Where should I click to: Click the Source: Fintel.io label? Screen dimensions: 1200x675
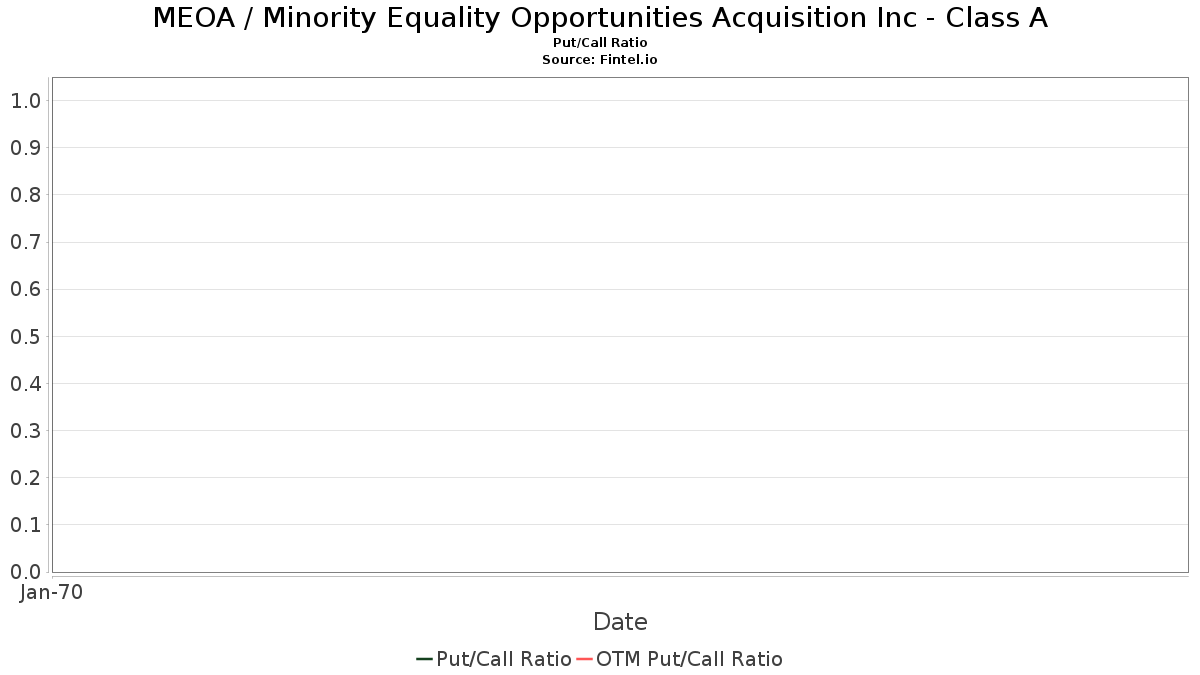(600, 60)
